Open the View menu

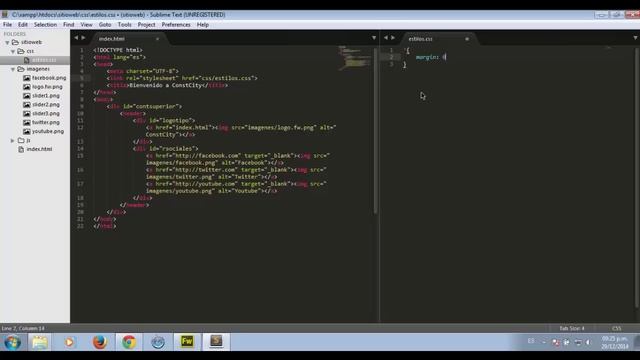87,24
